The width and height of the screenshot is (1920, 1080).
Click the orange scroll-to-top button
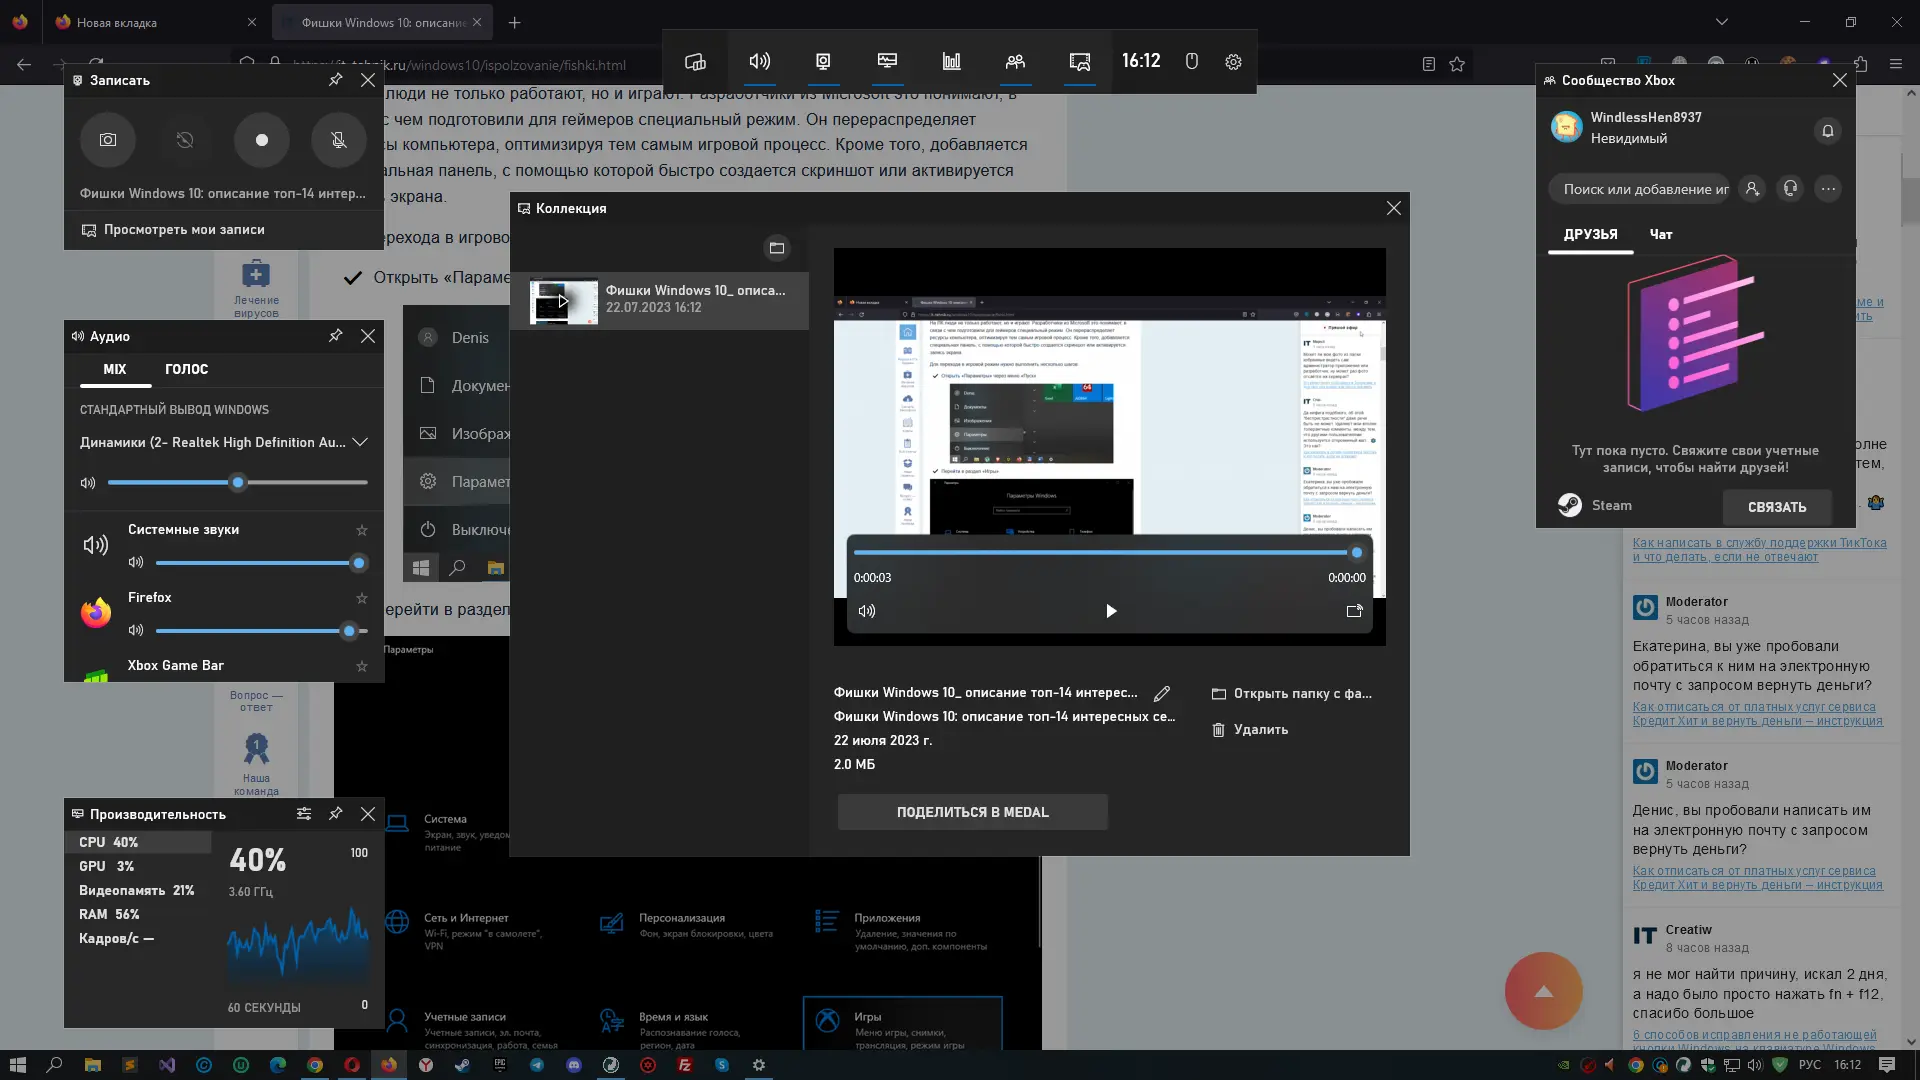1543,991
